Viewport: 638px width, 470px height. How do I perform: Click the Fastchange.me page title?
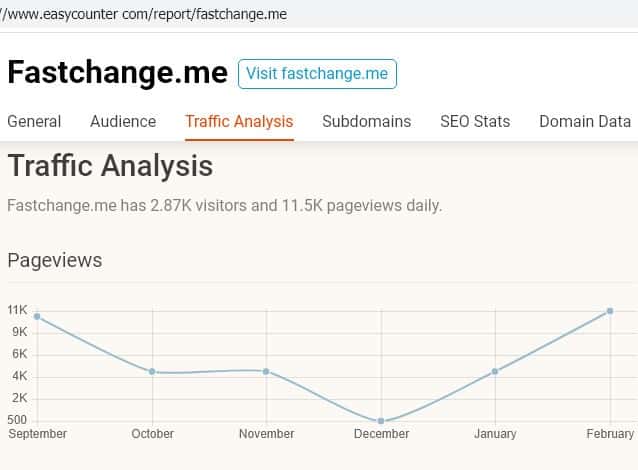coord(116,73)
